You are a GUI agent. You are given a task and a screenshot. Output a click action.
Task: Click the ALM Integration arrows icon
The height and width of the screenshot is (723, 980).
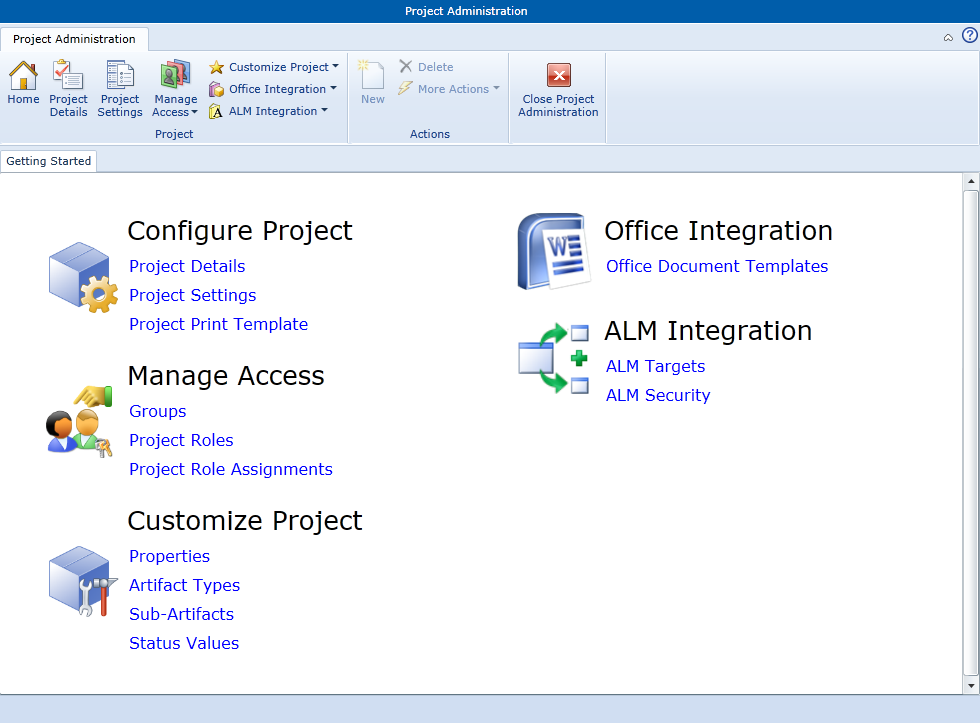(554, 358)
